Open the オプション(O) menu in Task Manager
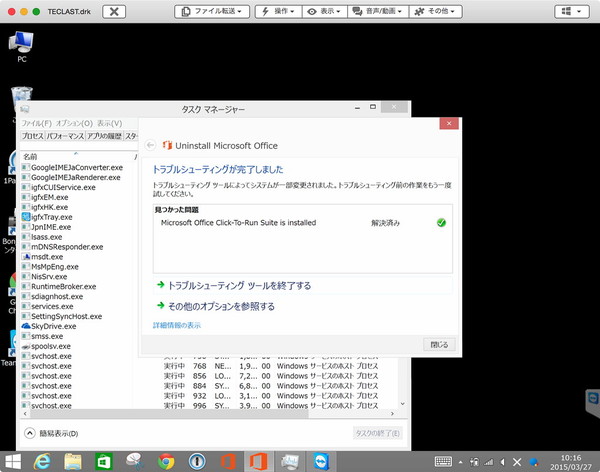Image resolution: width=600 pixels, height=472 pixels. [74, 123]
